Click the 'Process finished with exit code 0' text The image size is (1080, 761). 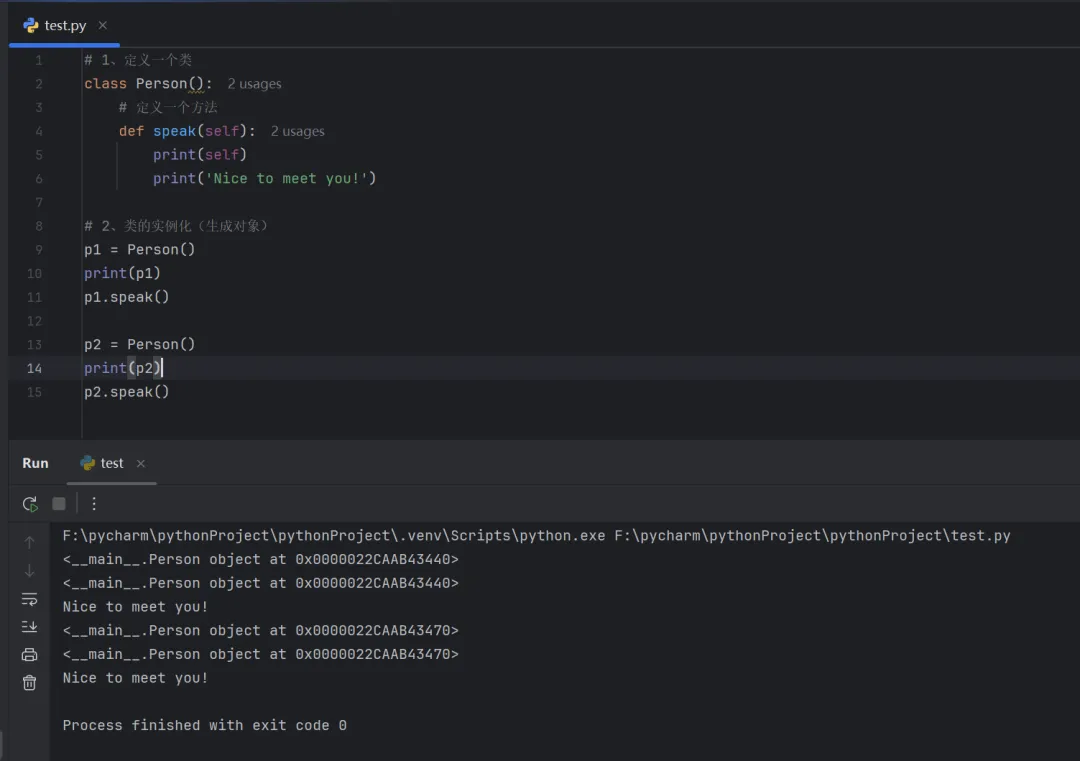tap(204, 725)
